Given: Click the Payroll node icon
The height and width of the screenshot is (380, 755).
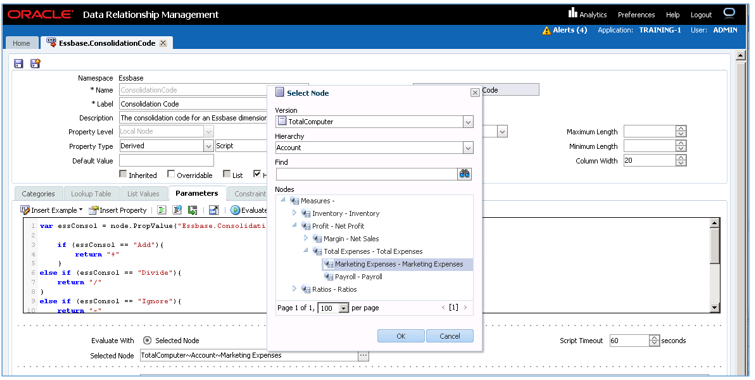Looking at the screenshot, I should coord(329,277).
